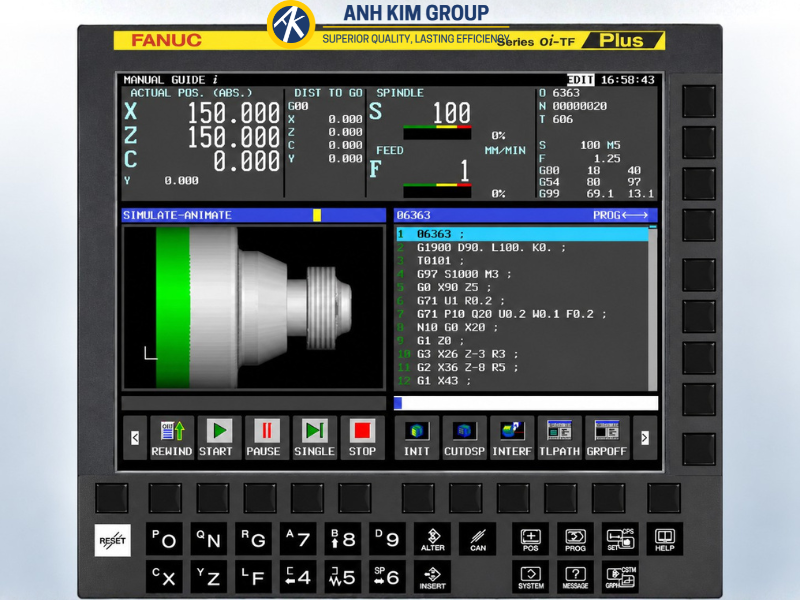Tap the N address key
This screenshot has height=600, width=800.
(209, 539)
